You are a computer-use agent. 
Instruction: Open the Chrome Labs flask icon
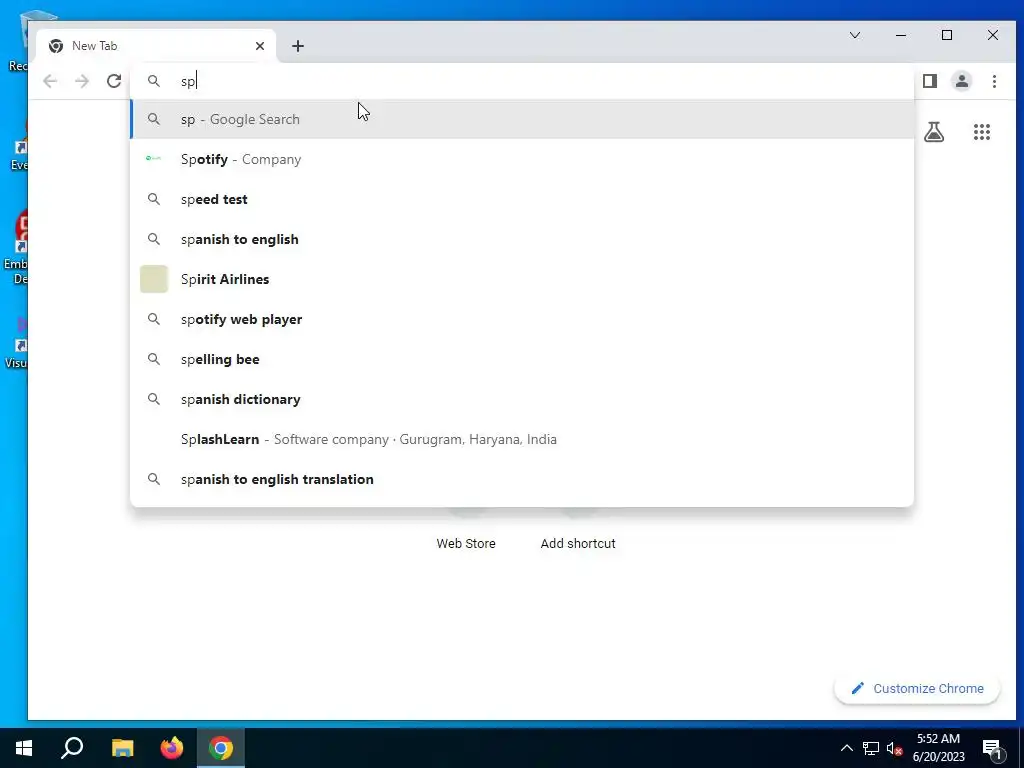tap(934, 133)
